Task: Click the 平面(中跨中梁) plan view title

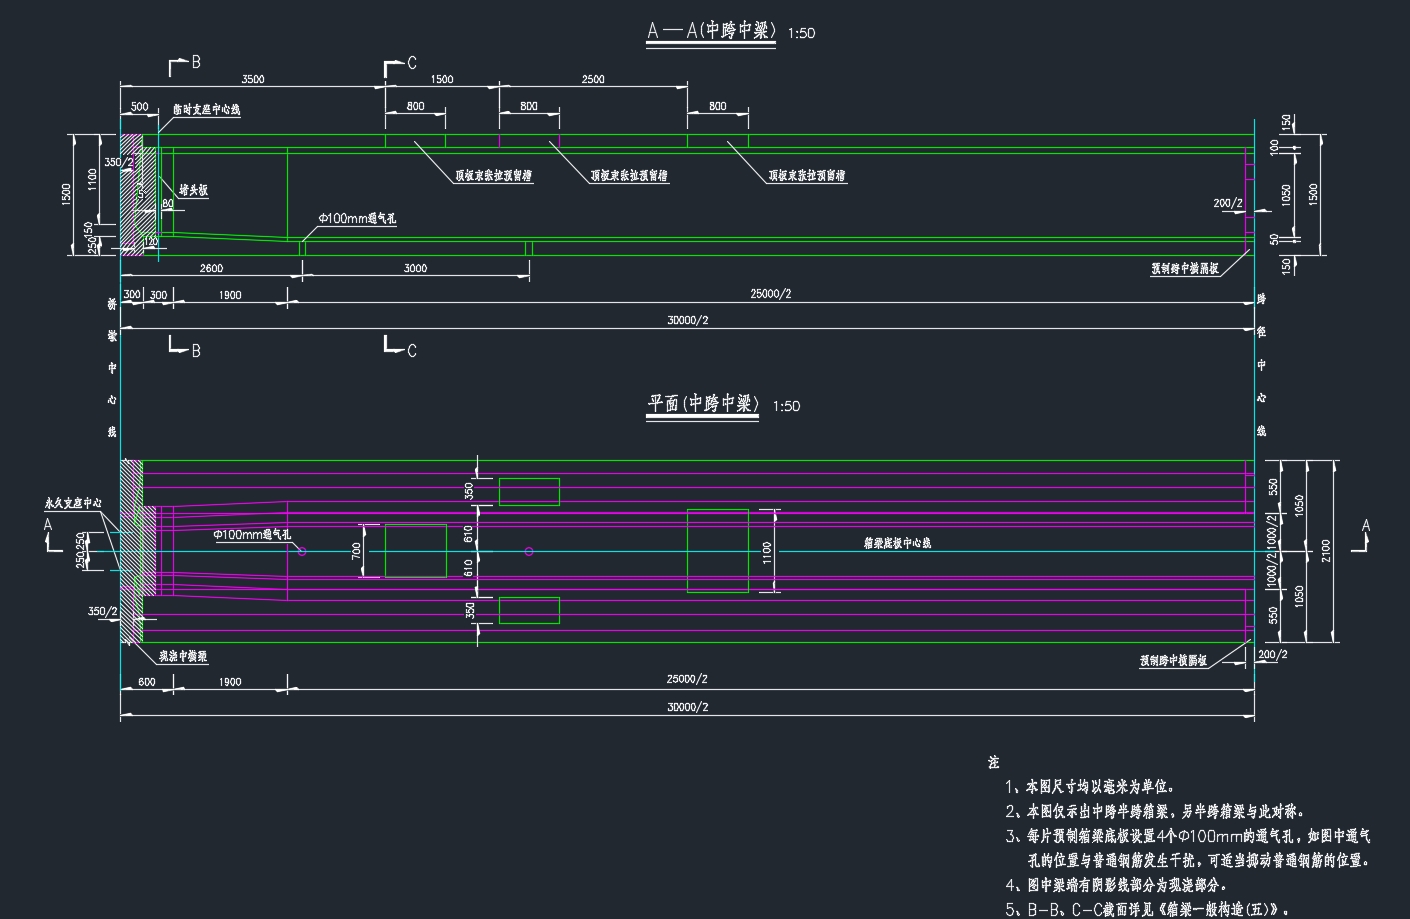Action: tap(703, 404)
